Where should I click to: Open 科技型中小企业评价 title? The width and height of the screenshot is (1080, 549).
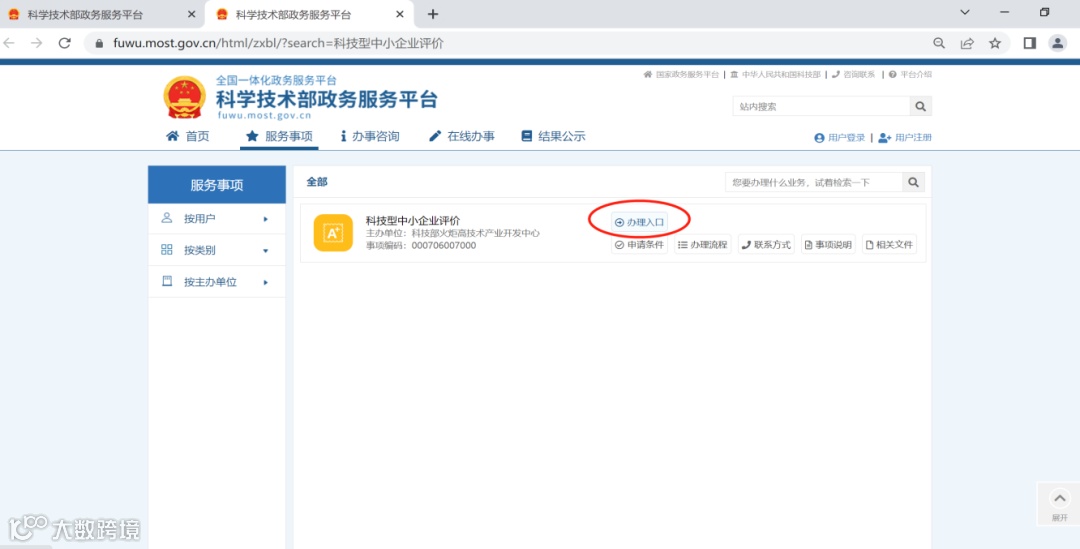tap(413, 220)
